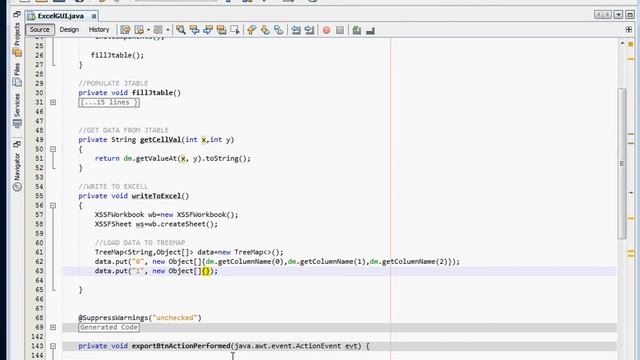640x360 pixels.
Task: Click Find Selection magnifier icon
Action: 181,30
